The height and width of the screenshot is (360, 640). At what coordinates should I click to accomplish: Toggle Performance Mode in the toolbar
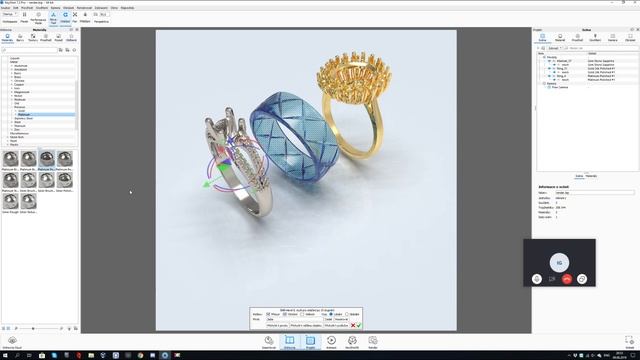(38, 18)
